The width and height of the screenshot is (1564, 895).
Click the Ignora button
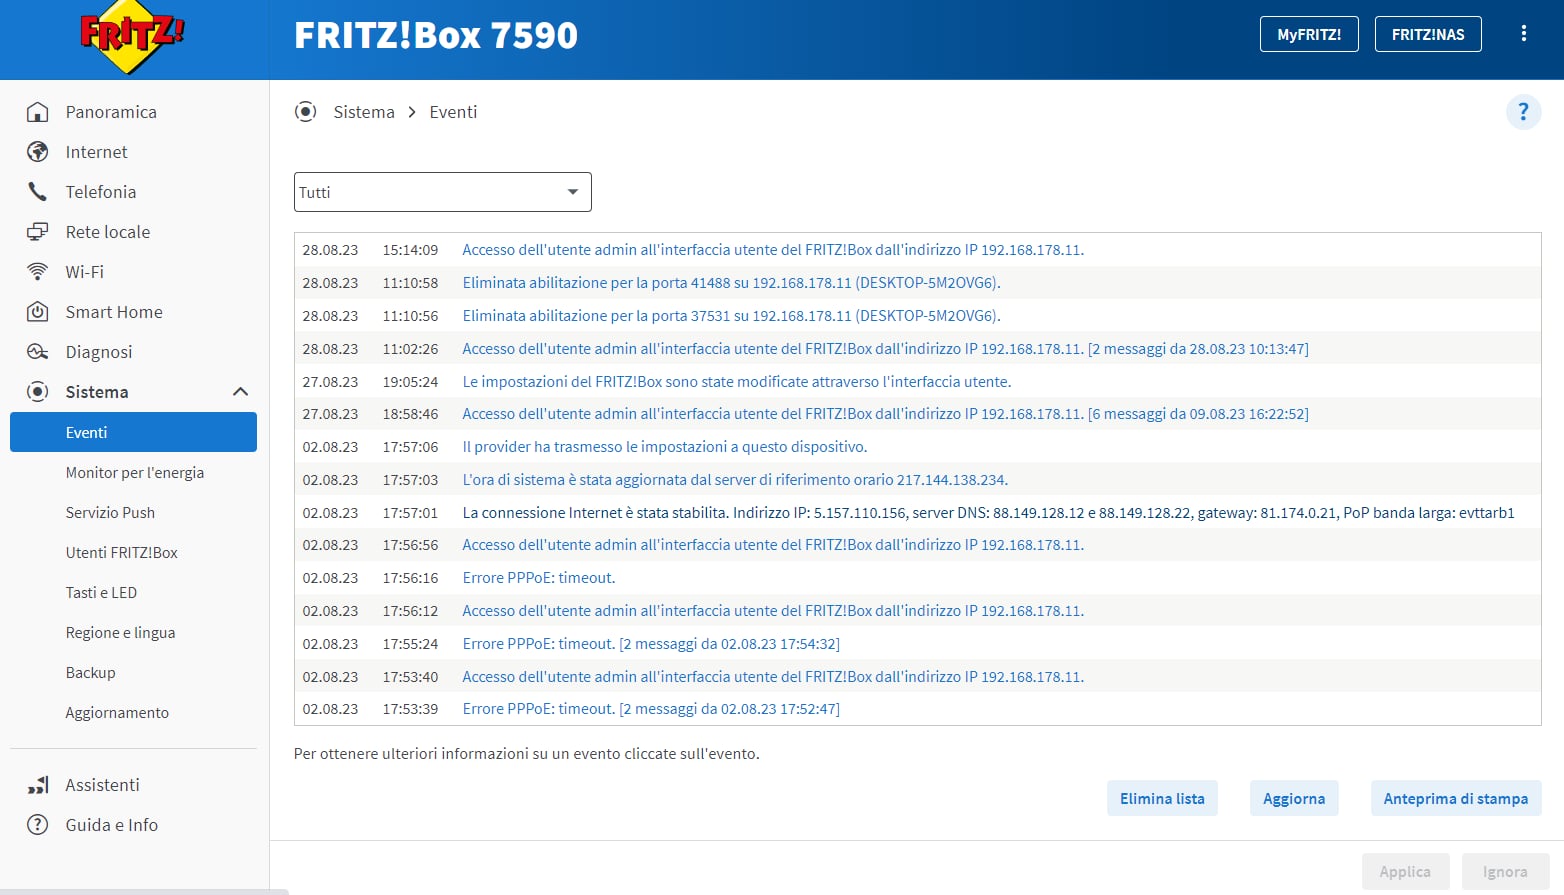(x=1505, y=871)
